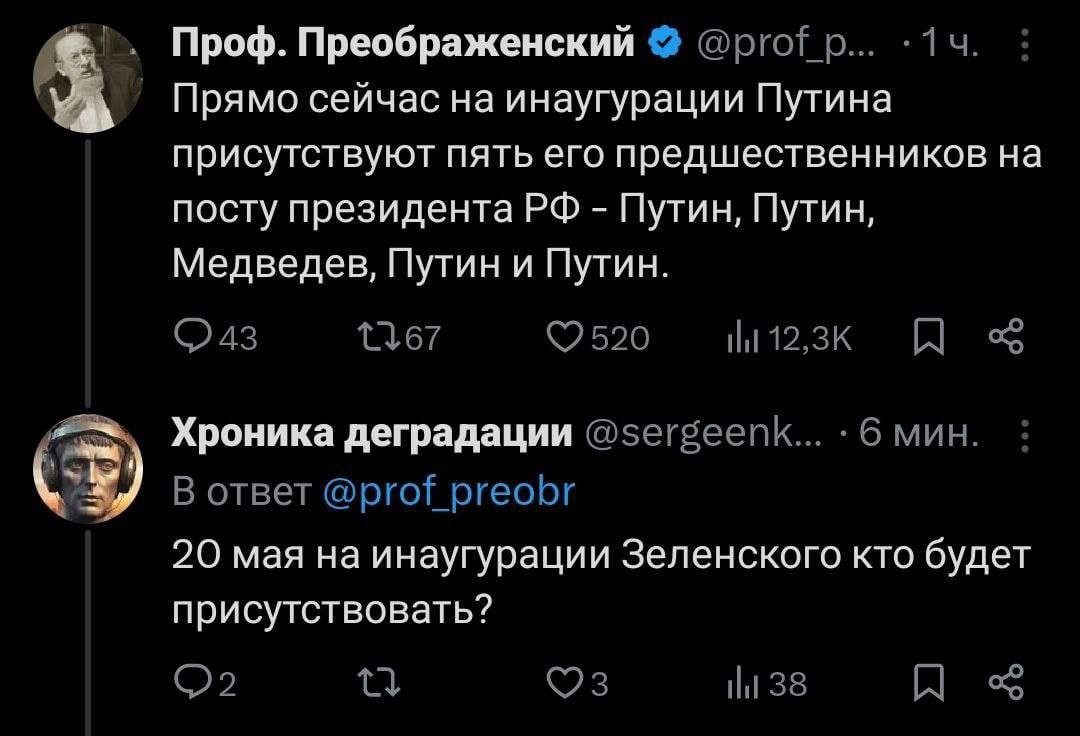Click Хроника деградации's avatar with headphones
Screen dimensions: 1080x736
coord(88,468)
